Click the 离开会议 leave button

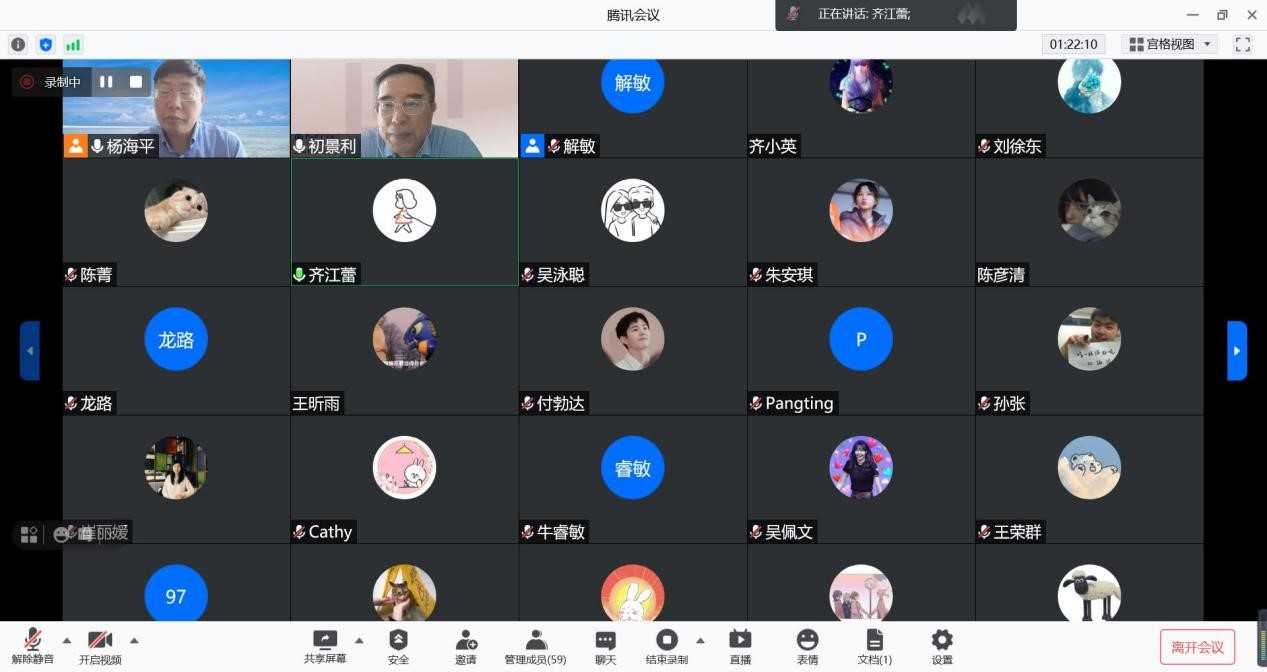1197,647
